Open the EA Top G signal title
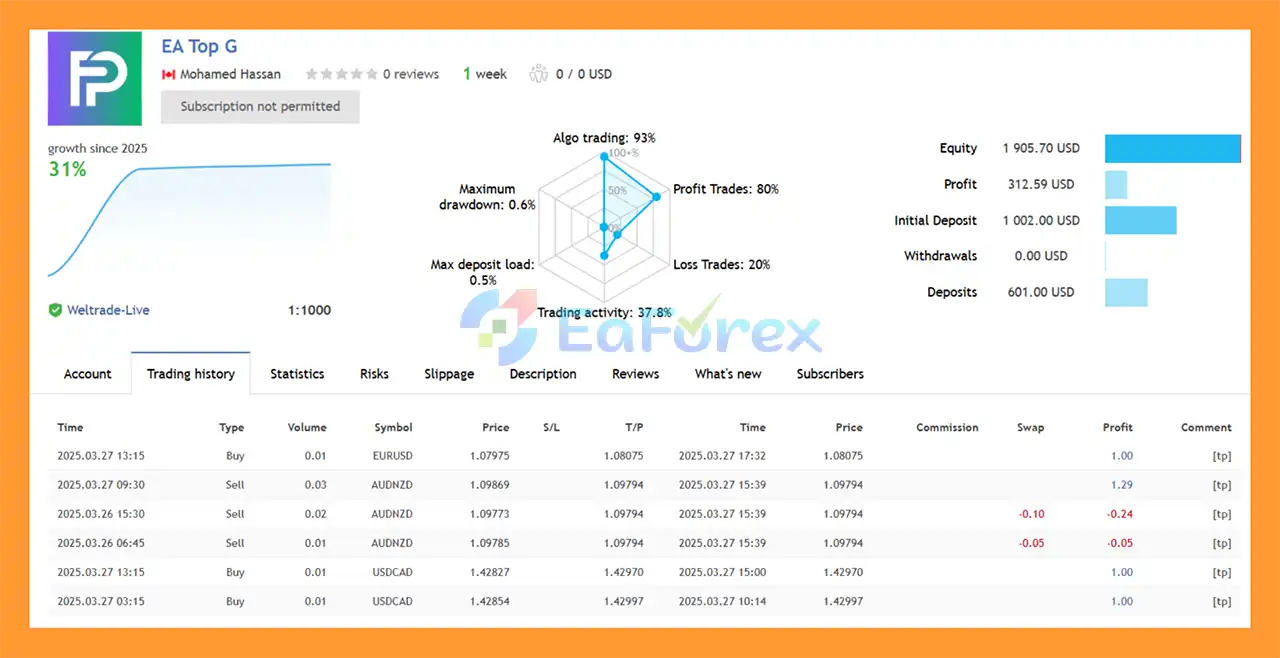The image size is (1280, 658). click(x=199, y=46)
